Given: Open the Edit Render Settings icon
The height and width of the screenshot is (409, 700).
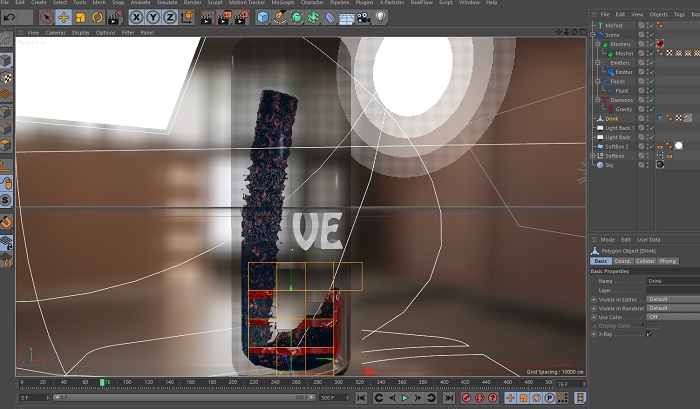Looking at the screenshot, I should [241, 18].
